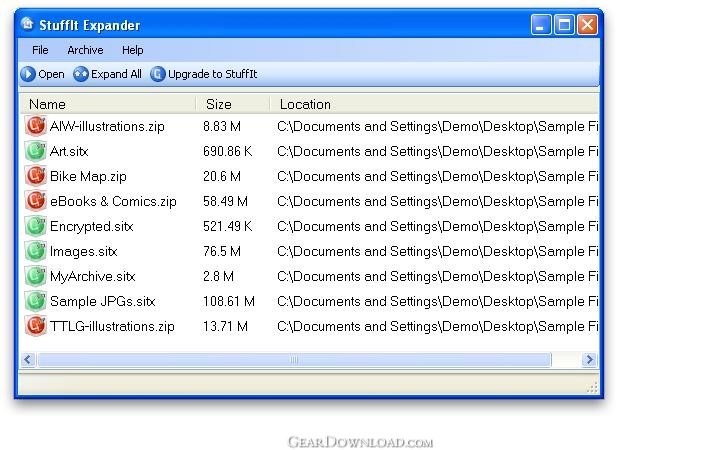
Task: Click the size value 521.49 K
Action: 227,226
